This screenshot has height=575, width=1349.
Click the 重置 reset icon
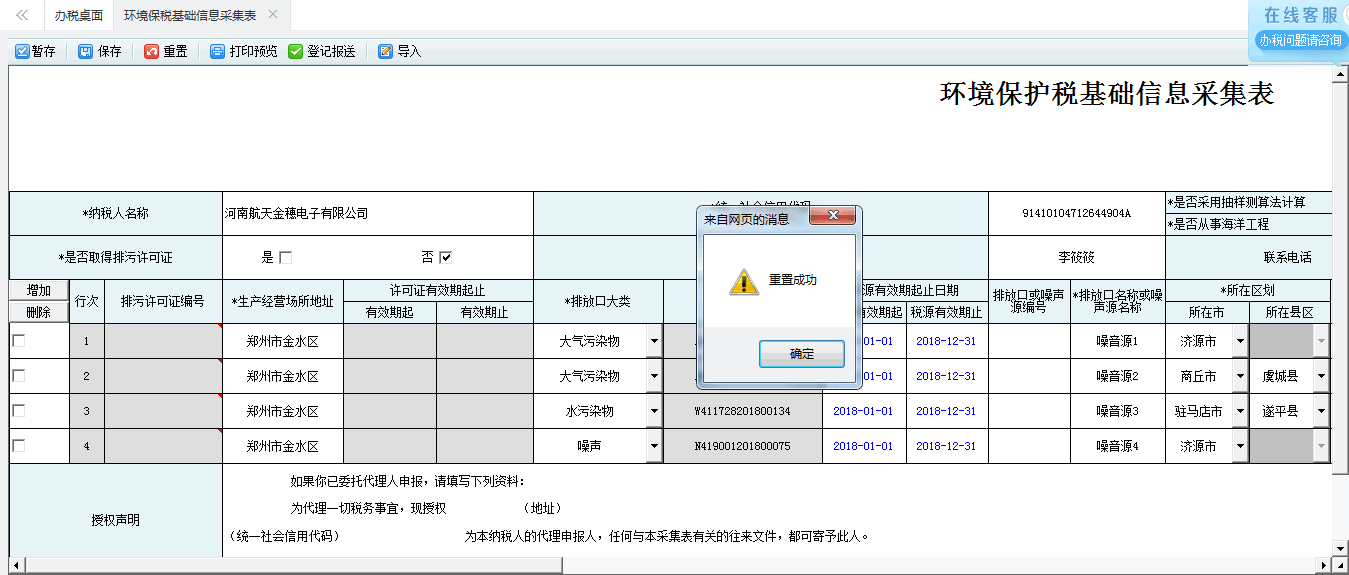coord(152,51)
